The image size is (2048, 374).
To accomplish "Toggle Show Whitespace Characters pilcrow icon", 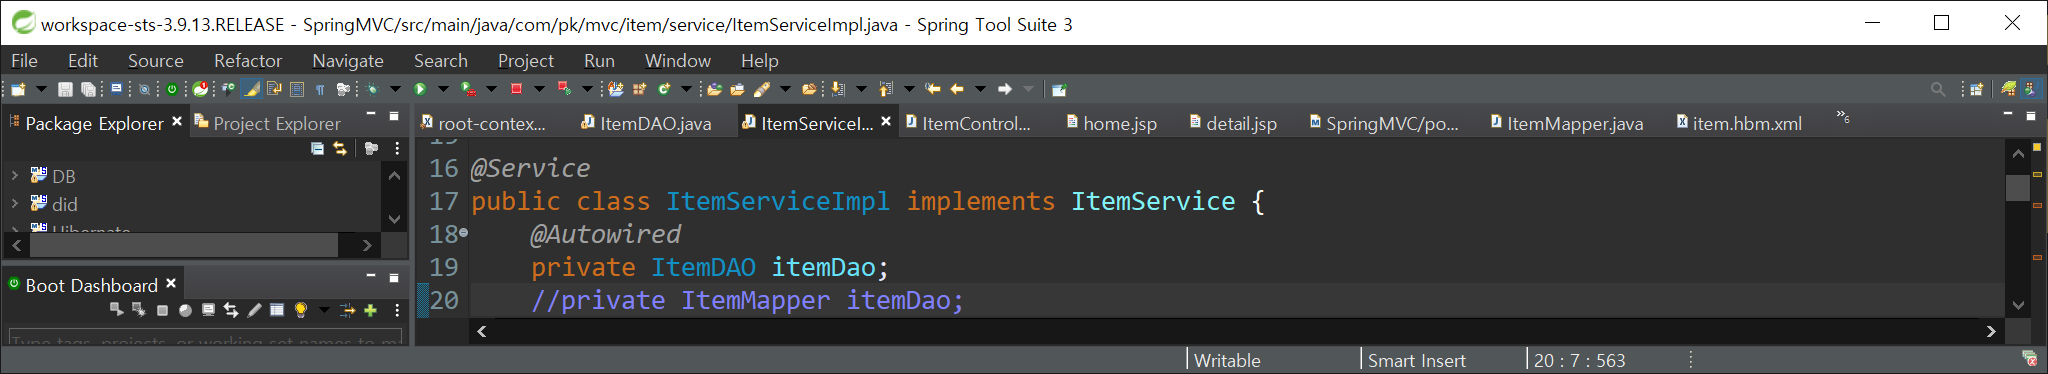I will click(x=320, y=89).
